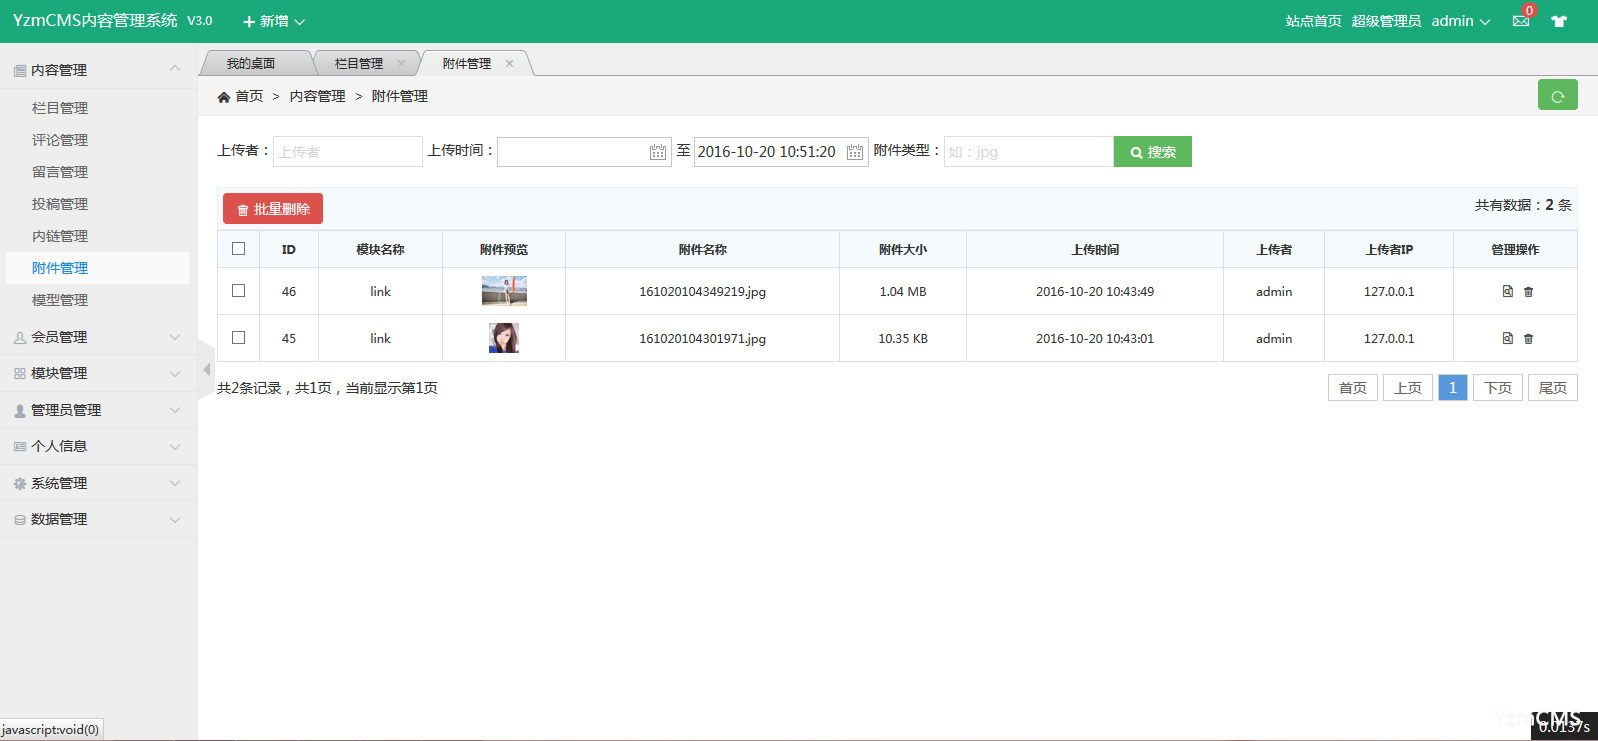Switch to the 我的桌面 tab
Viewport: 1598px width, 741px height.
(x=250, y=63)
